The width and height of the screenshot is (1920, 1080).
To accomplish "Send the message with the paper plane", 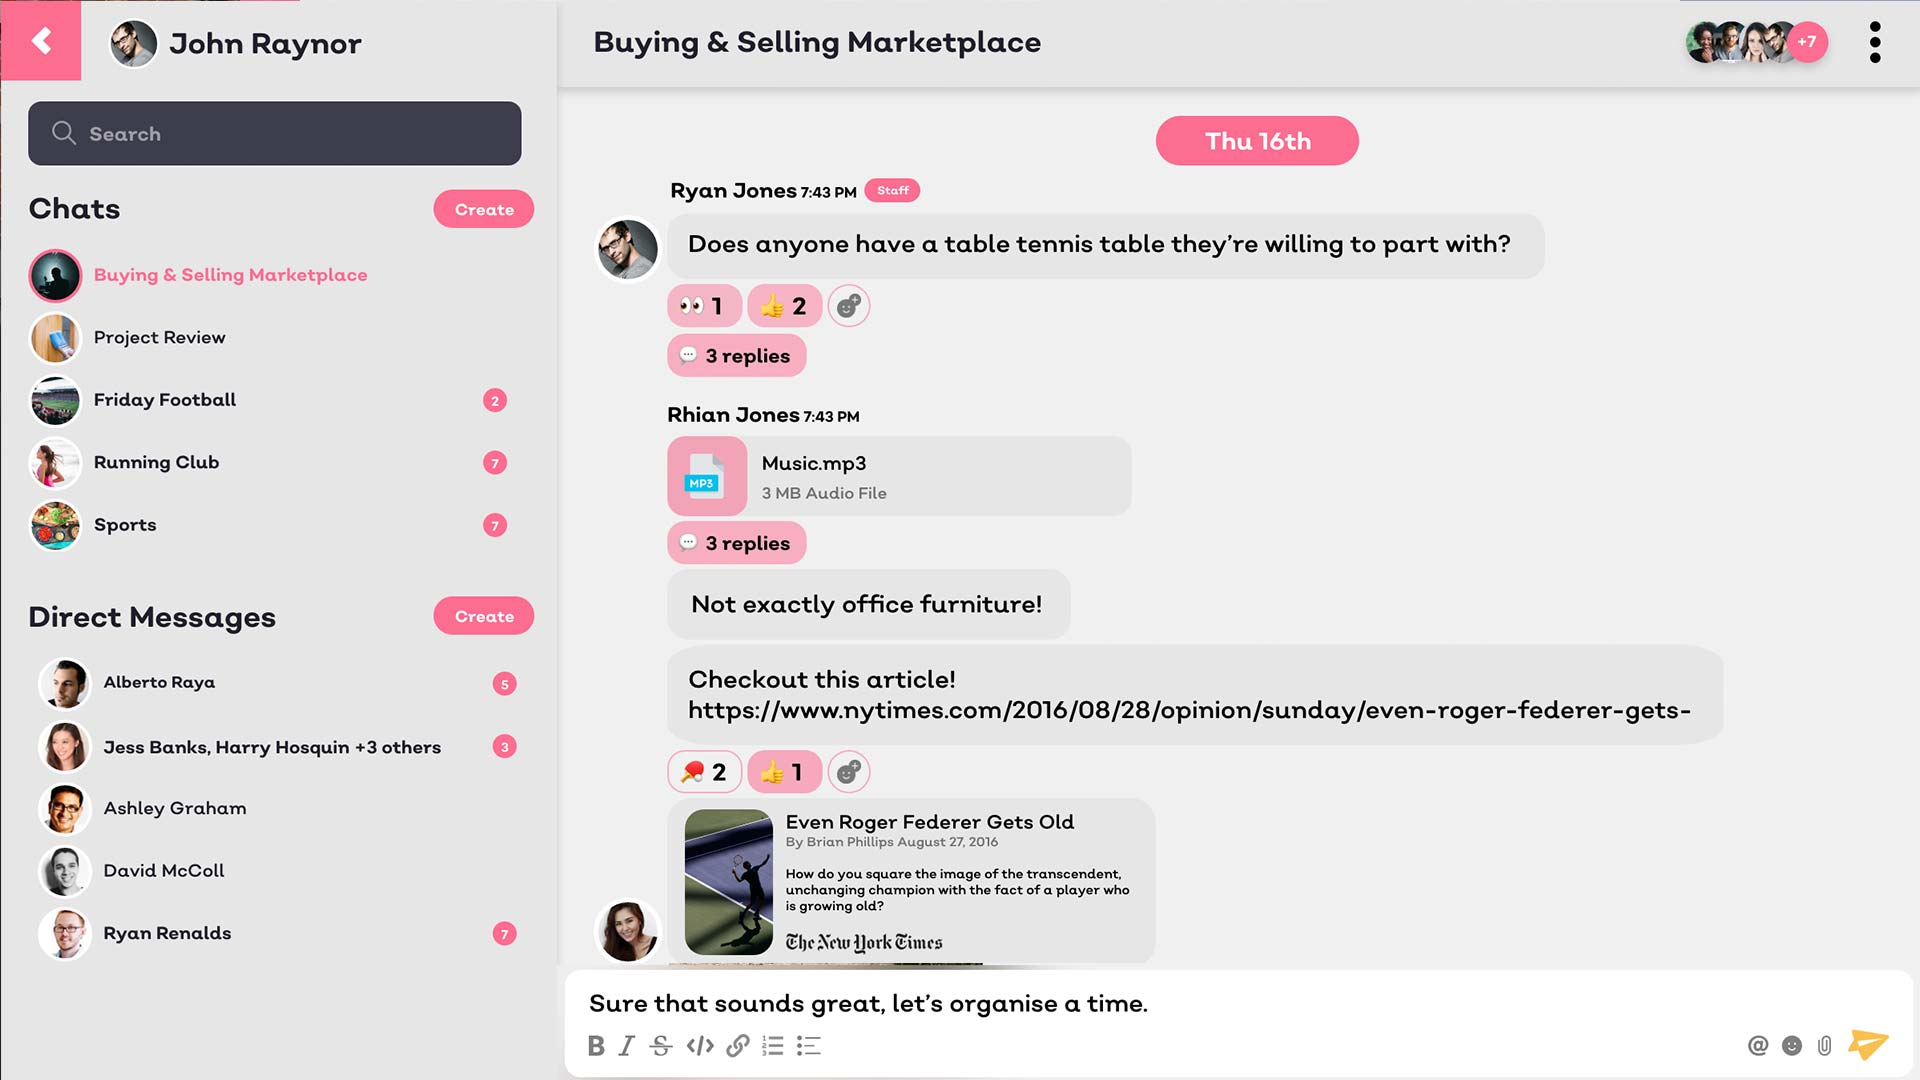I will point(1867,1044).
